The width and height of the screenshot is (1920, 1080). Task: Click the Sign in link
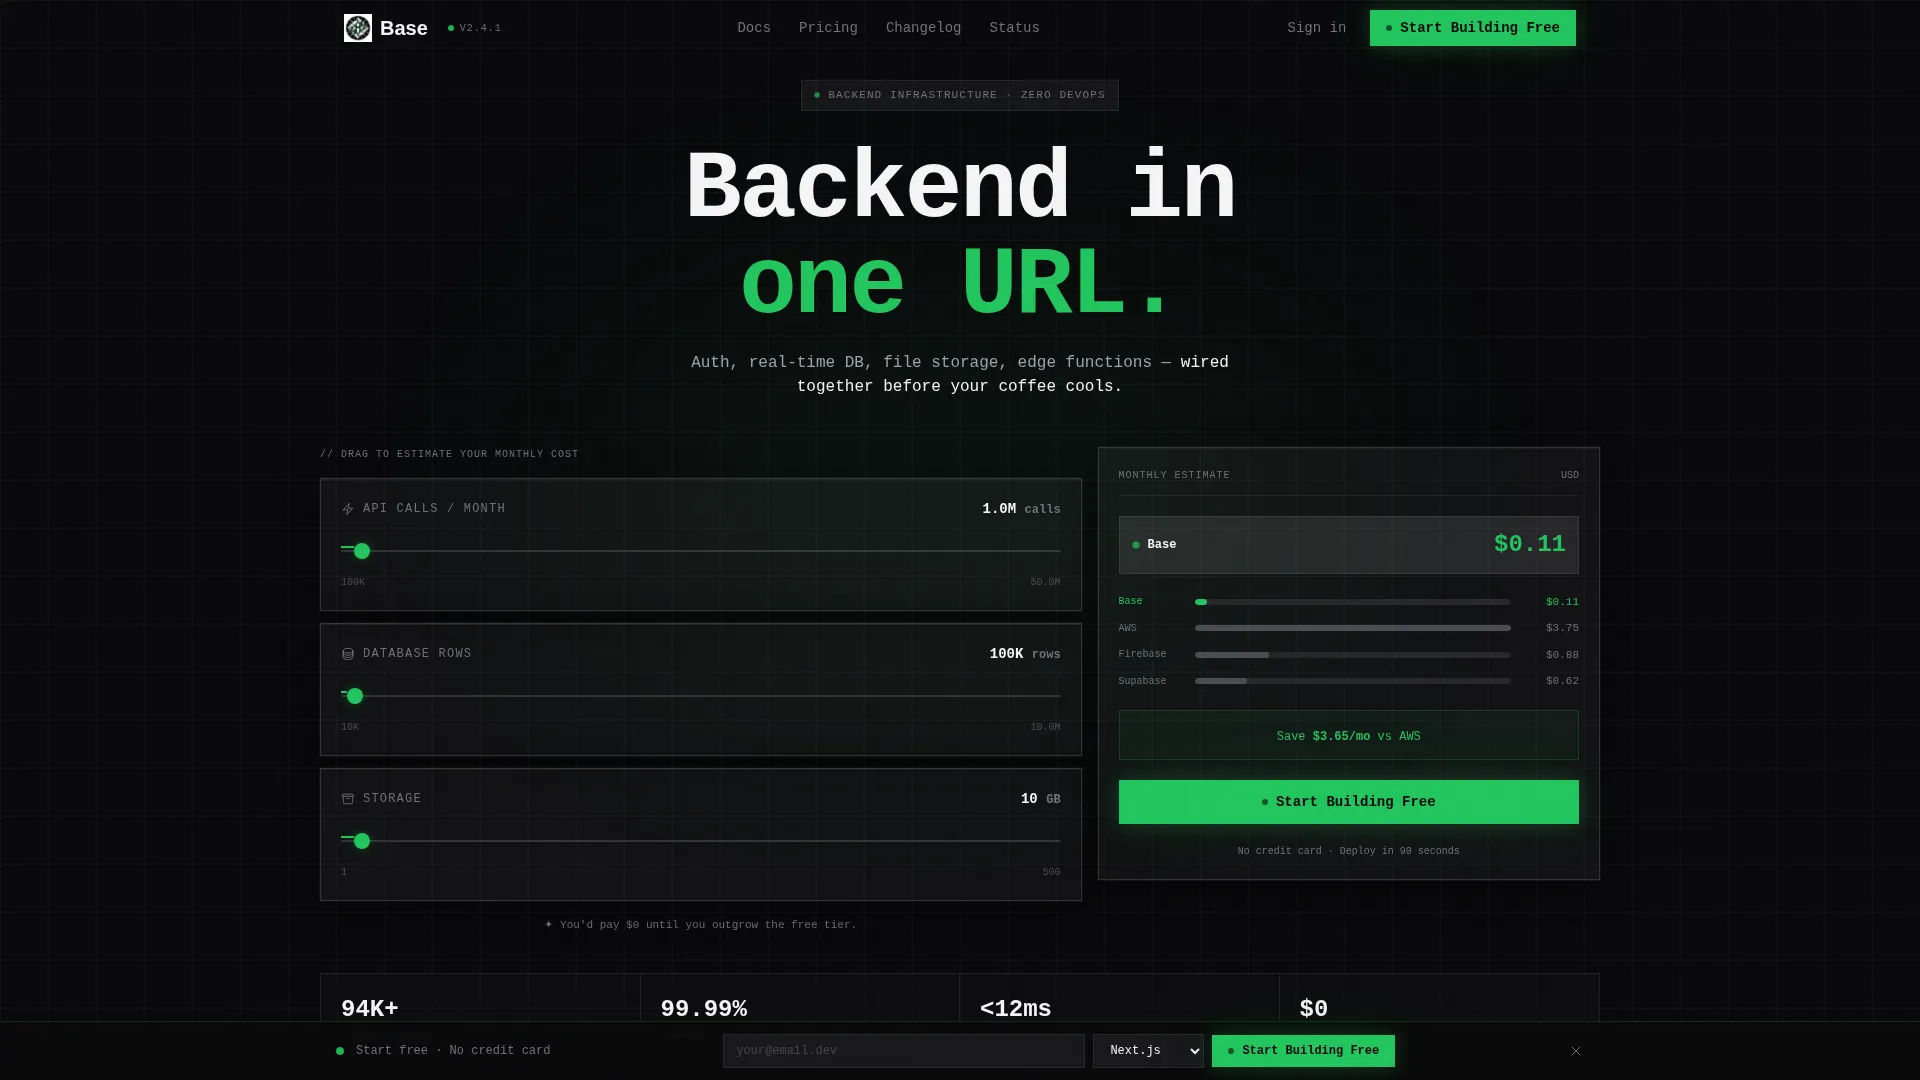pyautogui.click(x=1316, y=28)
